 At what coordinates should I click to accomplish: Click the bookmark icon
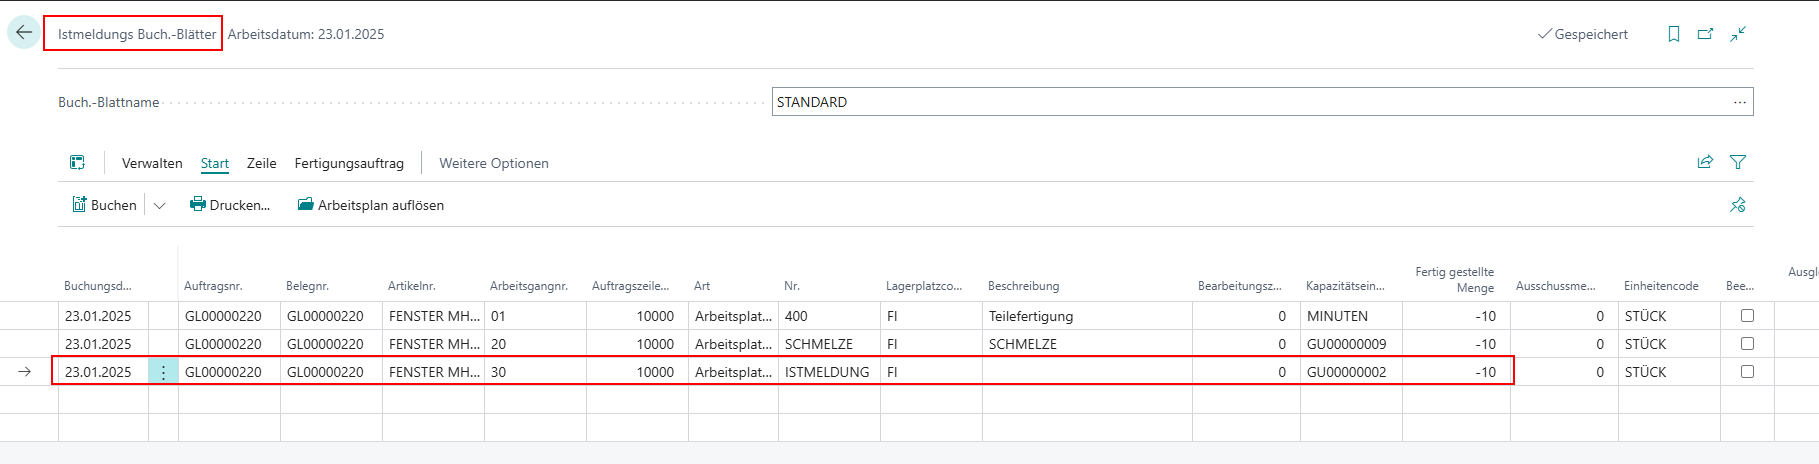pyautogui.click(x=1673, y=34)
